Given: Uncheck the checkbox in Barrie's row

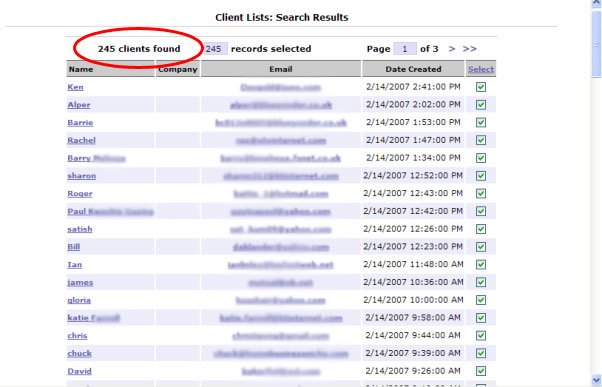Looking at the screenshot, I should click(x=481, y=122).
